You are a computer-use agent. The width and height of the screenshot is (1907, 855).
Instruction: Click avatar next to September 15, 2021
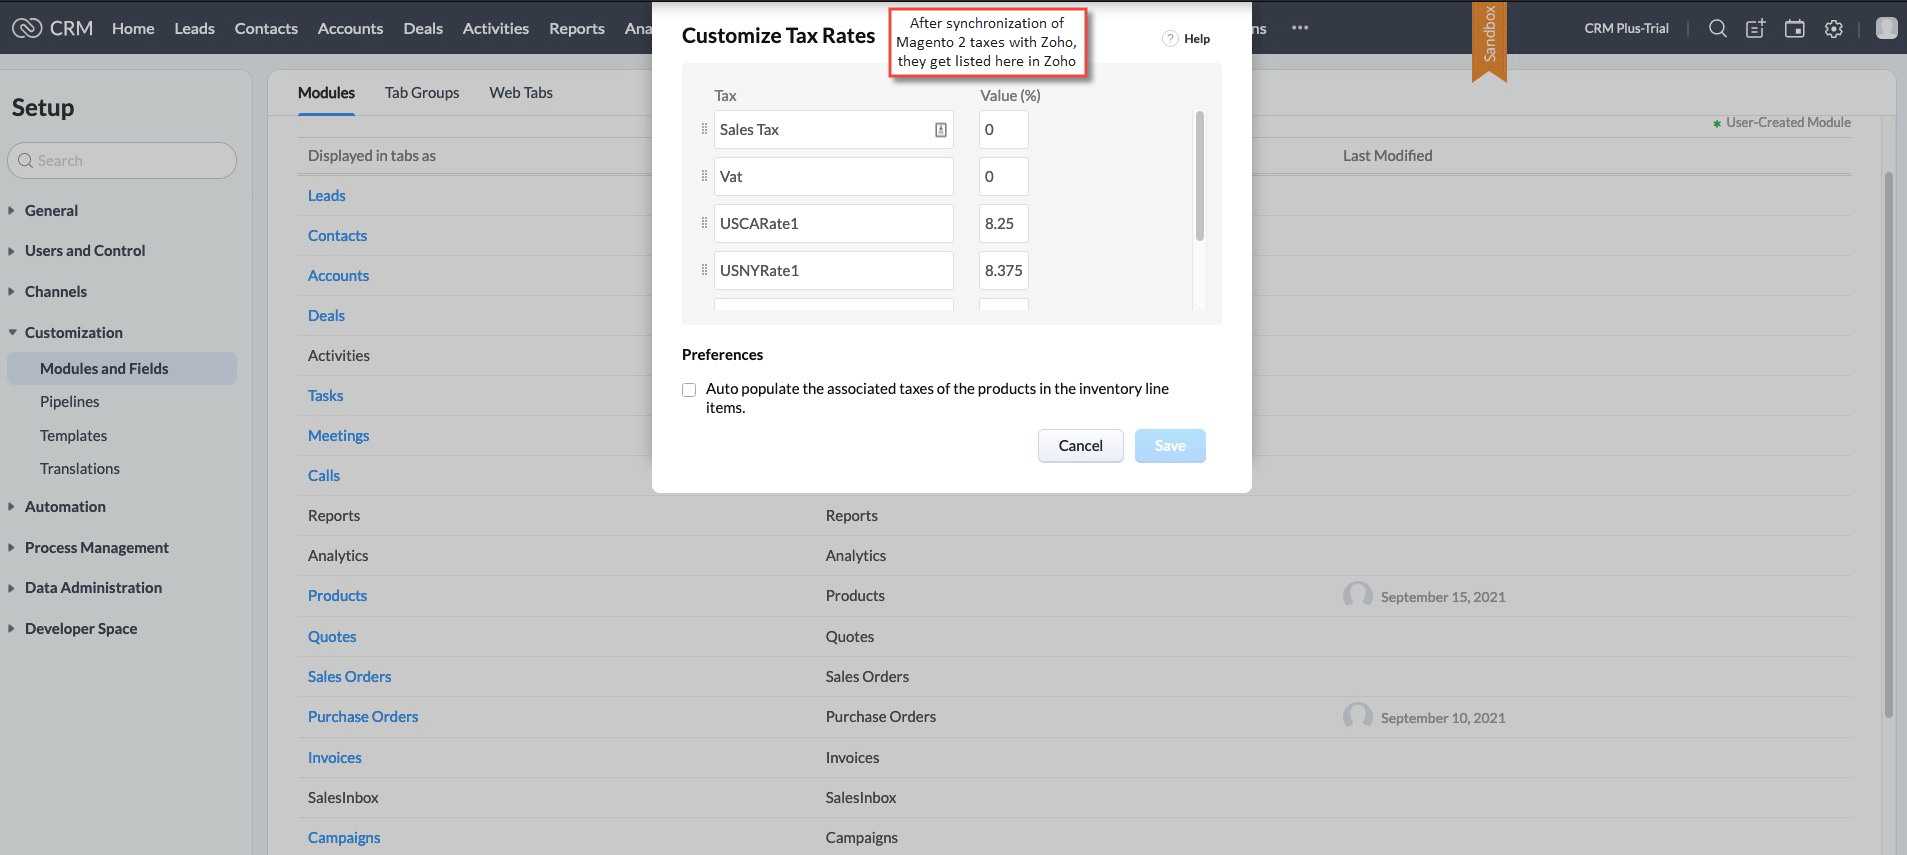click(x=1357, y=596)
